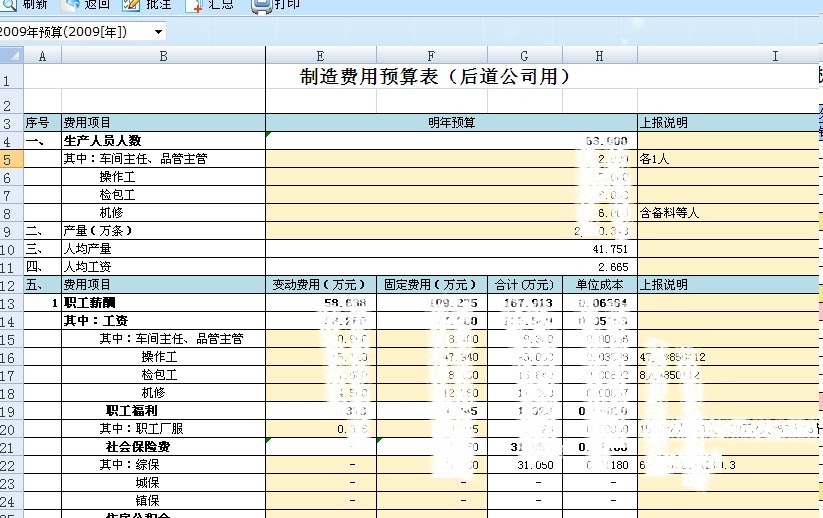The image size is (823, 518).
Task: Click the number 1 beside 职工薪酬
Action: (x=55, y=303)
